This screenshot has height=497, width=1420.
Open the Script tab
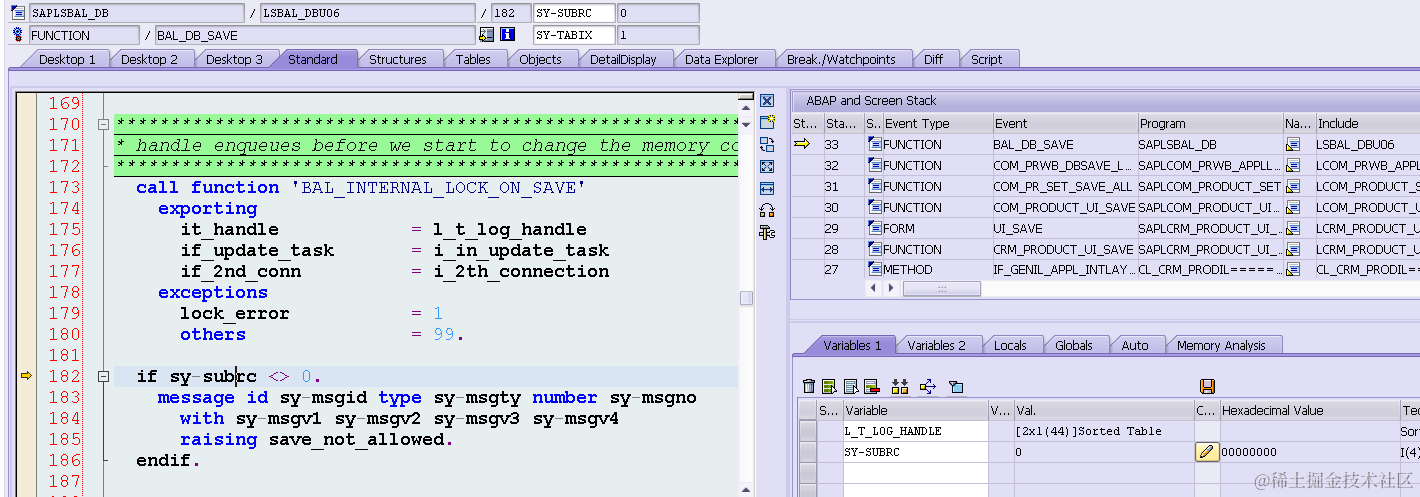click(986, 59)
